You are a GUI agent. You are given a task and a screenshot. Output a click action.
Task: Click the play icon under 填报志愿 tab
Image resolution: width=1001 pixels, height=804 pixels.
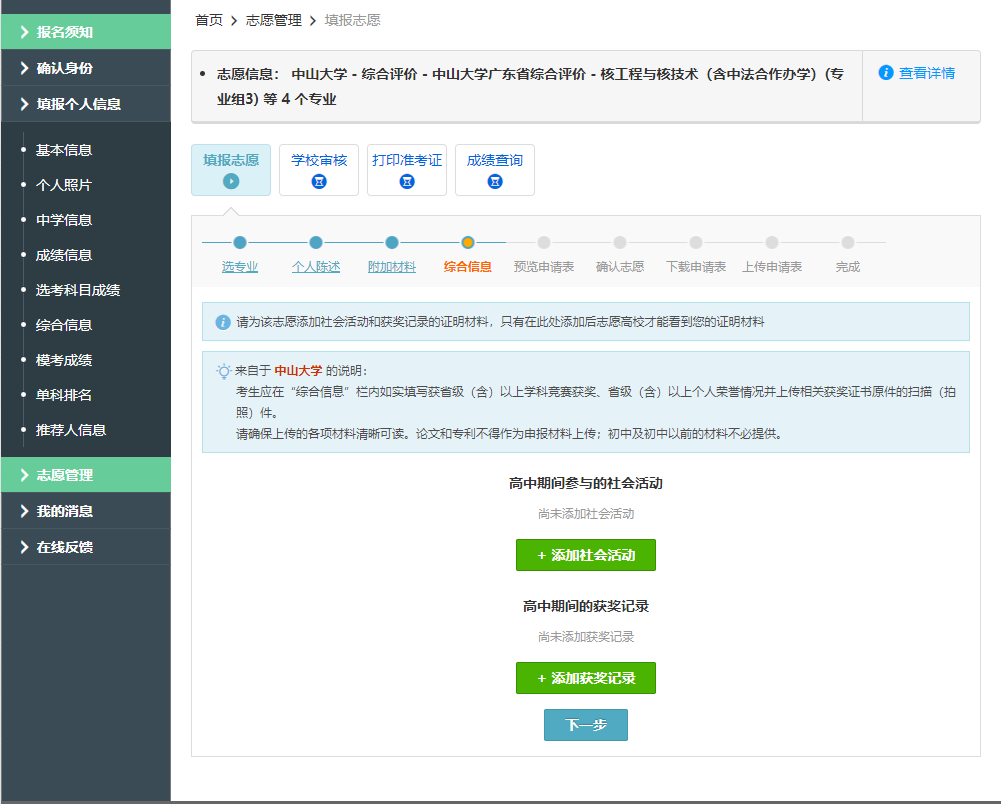[x=231, y=181]
